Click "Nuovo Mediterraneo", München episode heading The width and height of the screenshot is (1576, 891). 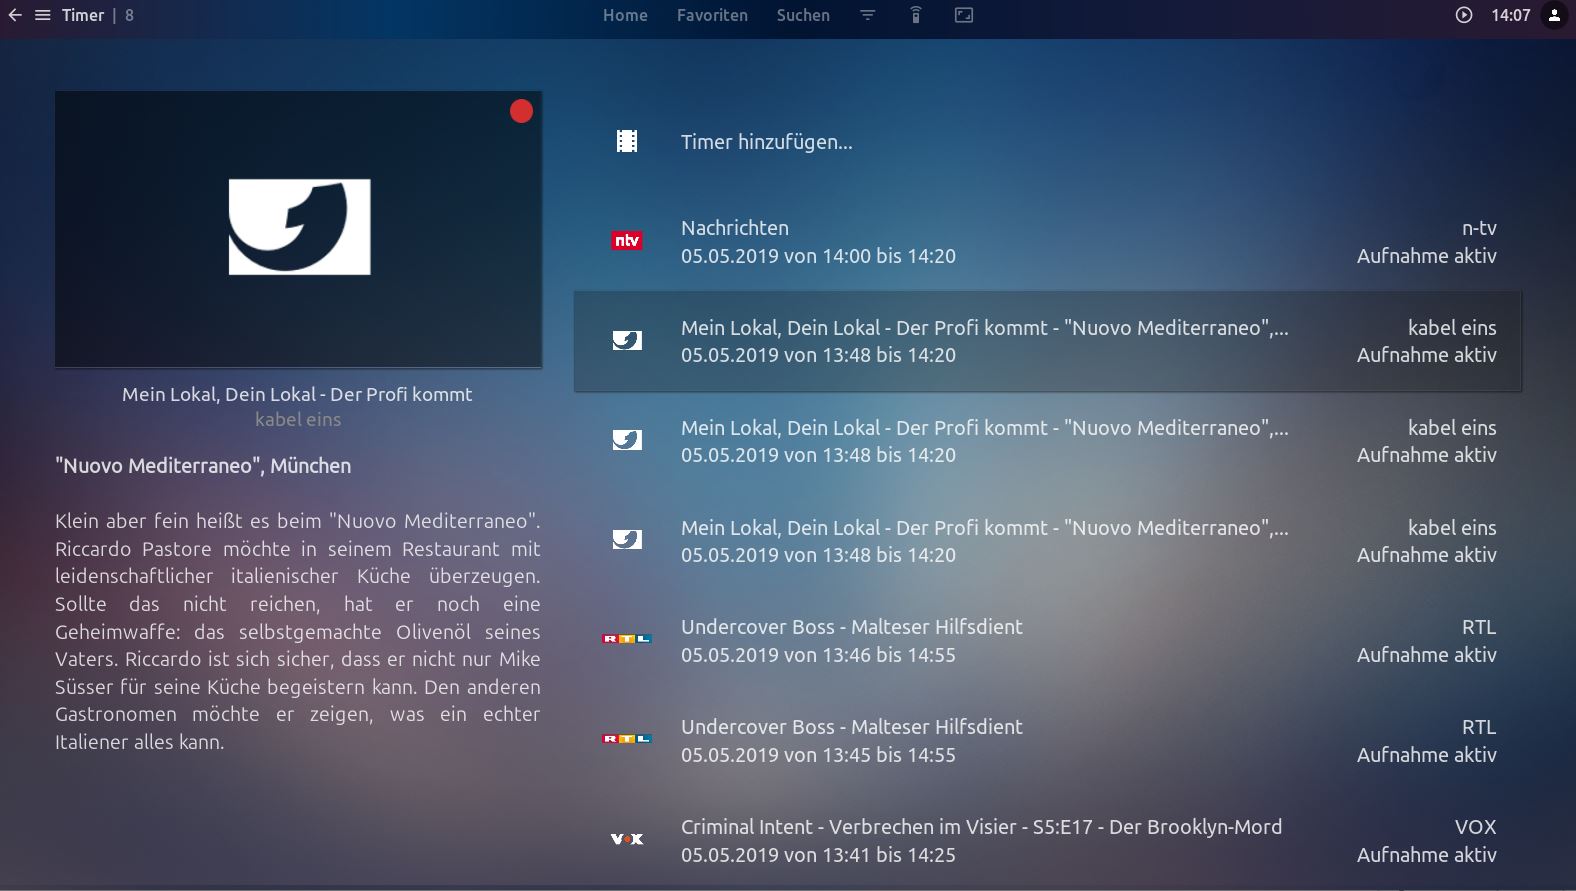coord(203,465)
